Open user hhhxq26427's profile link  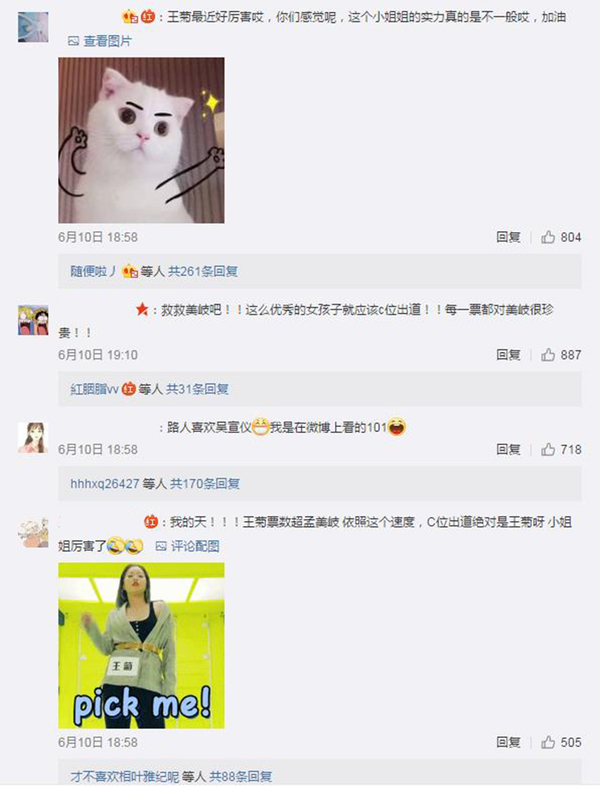pyautogui.click(x=104, y=484)
